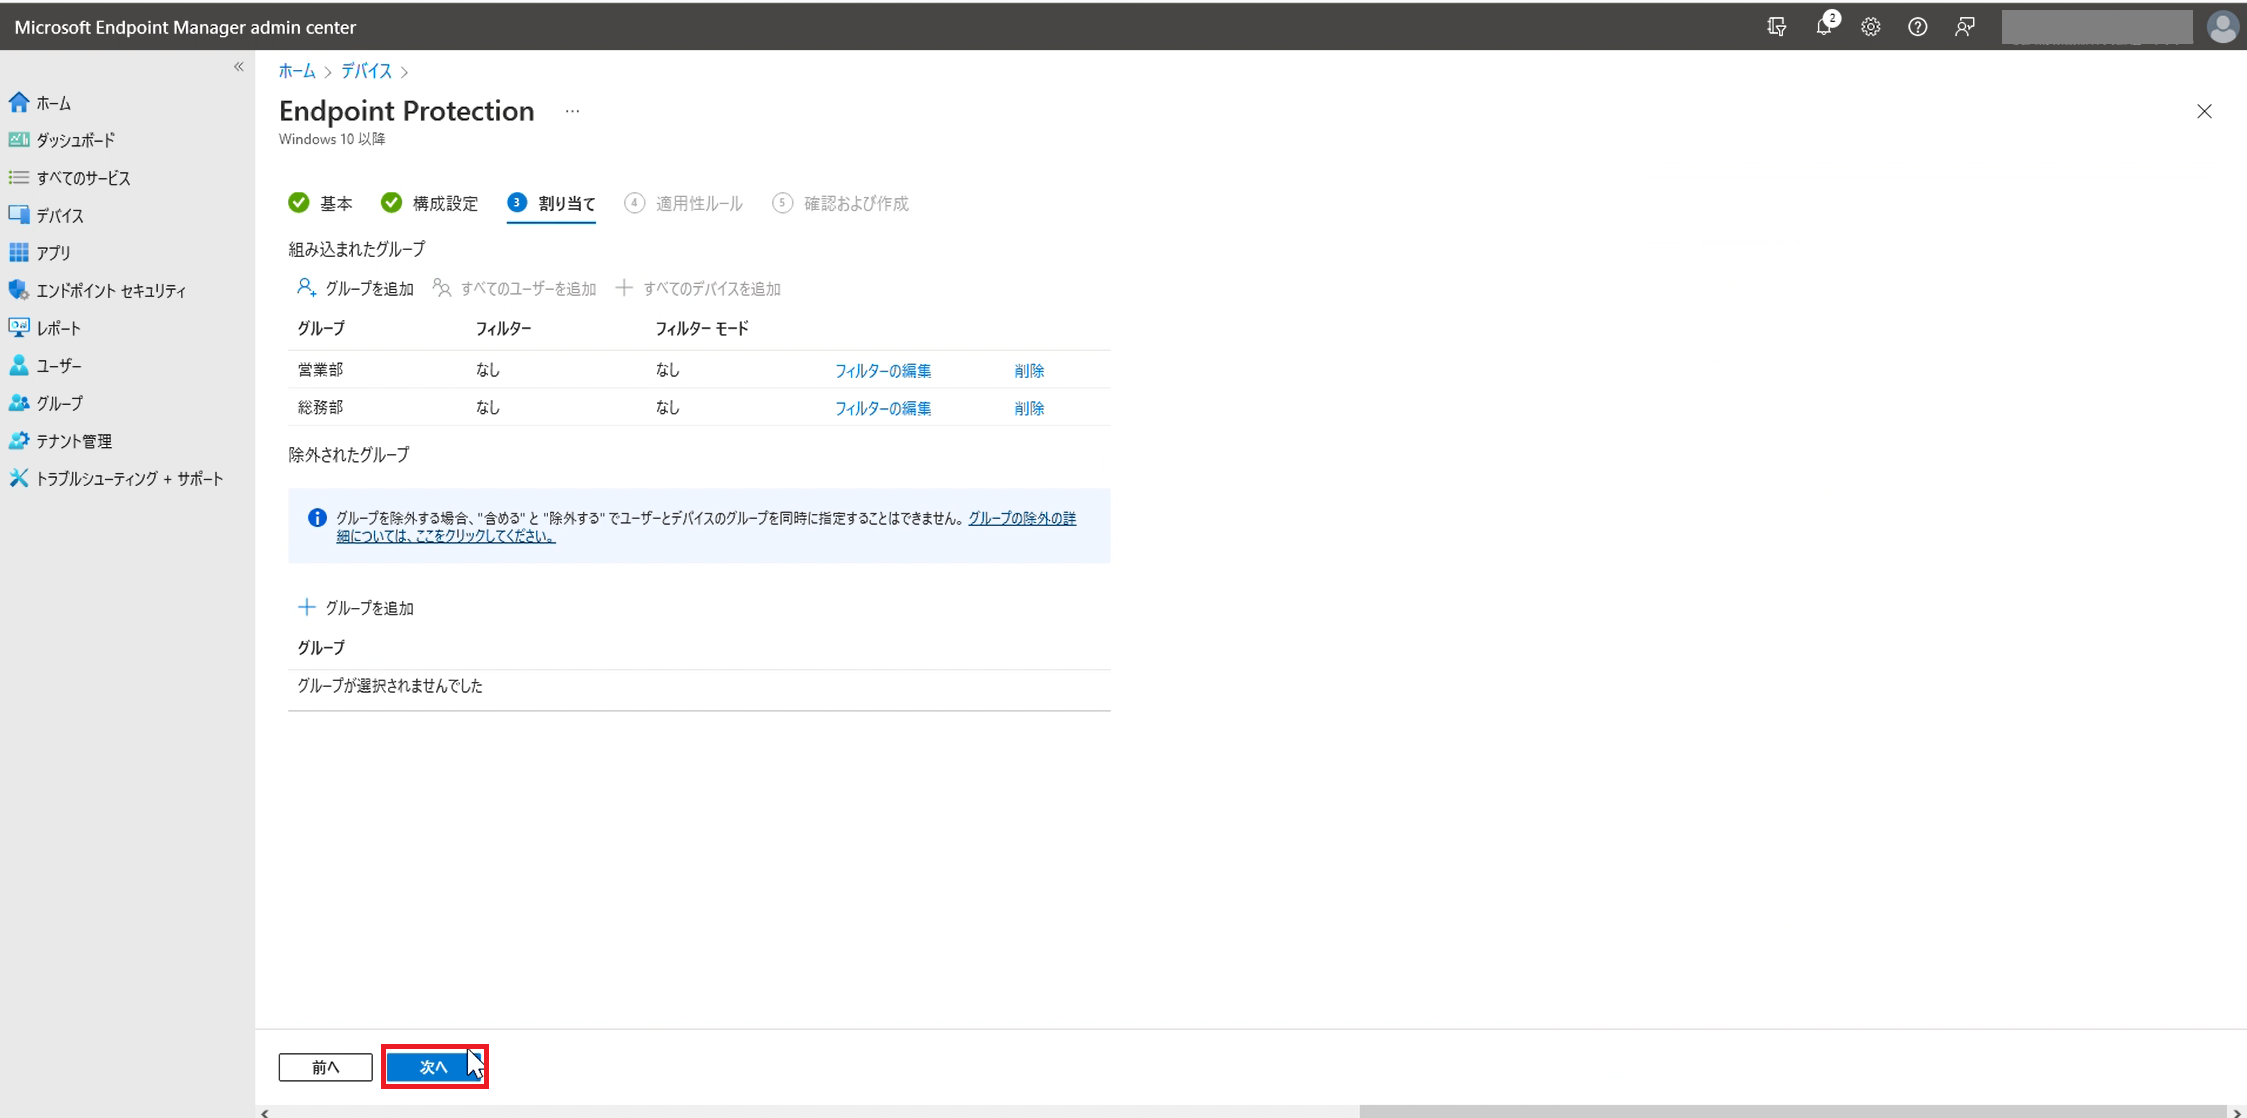Open レポート in the sidebar

[x=45, y=328]
